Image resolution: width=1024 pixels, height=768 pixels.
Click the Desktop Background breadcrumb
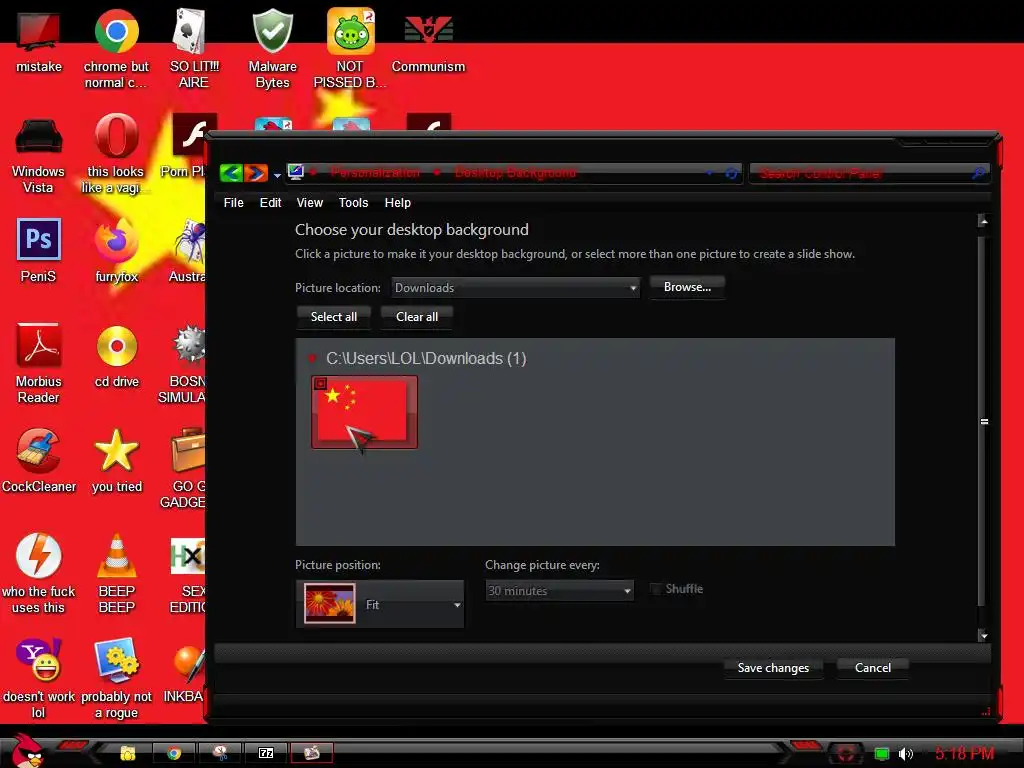coord(515,173)
